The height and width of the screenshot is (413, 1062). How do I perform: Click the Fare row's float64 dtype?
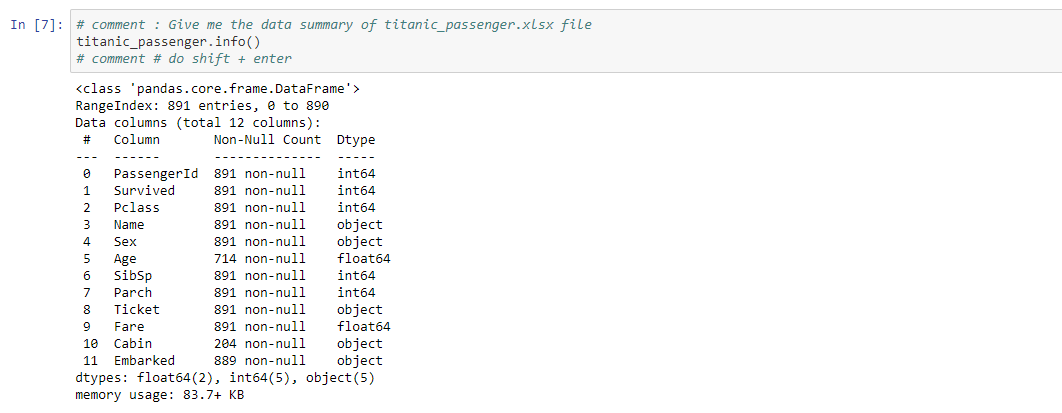[x=363, y=326]
